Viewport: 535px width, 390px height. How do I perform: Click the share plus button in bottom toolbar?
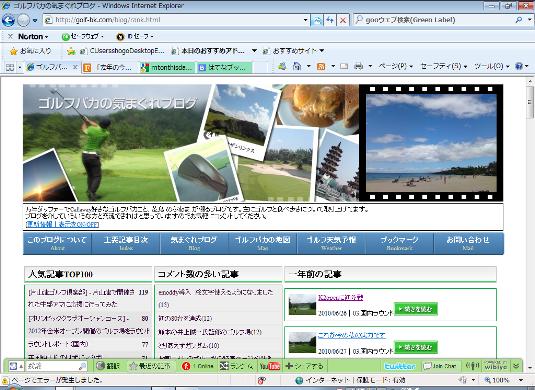click(304, 366)
